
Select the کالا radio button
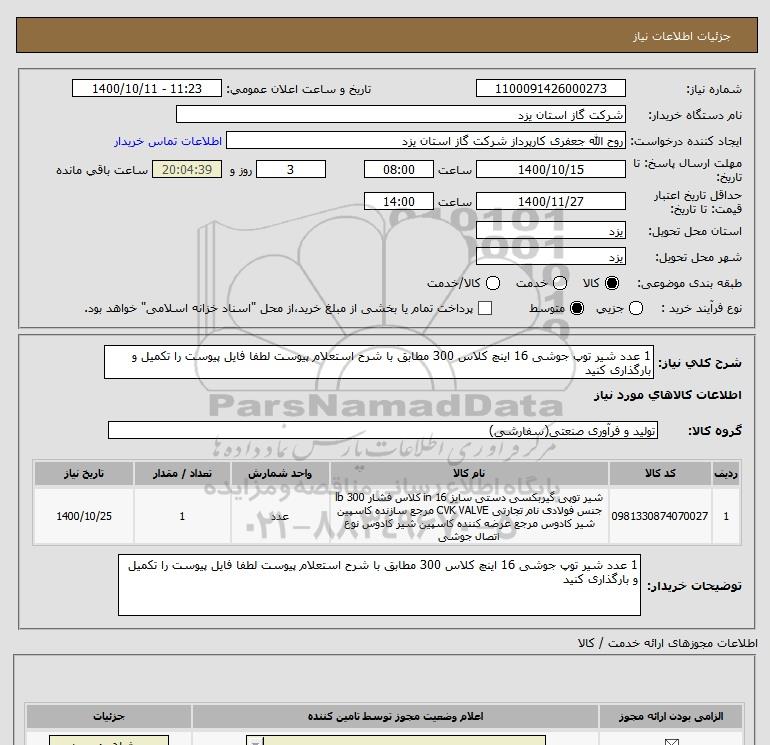(x=612, y=283)
